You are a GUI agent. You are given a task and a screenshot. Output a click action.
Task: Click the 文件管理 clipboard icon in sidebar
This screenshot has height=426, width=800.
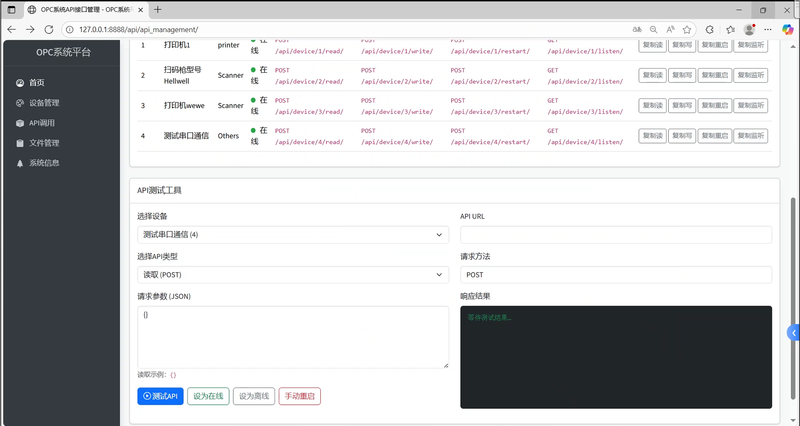point(20,143)
